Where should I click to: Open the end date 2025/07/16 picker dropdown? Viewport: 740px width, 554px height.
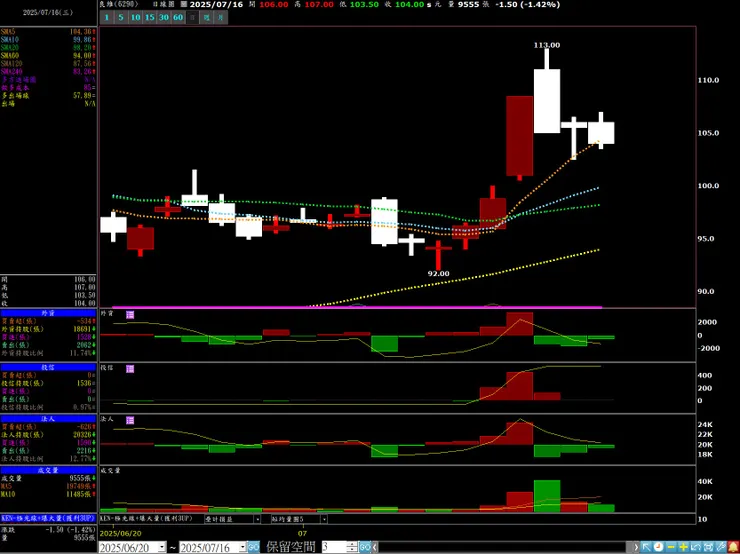click(x=242, y=547)
